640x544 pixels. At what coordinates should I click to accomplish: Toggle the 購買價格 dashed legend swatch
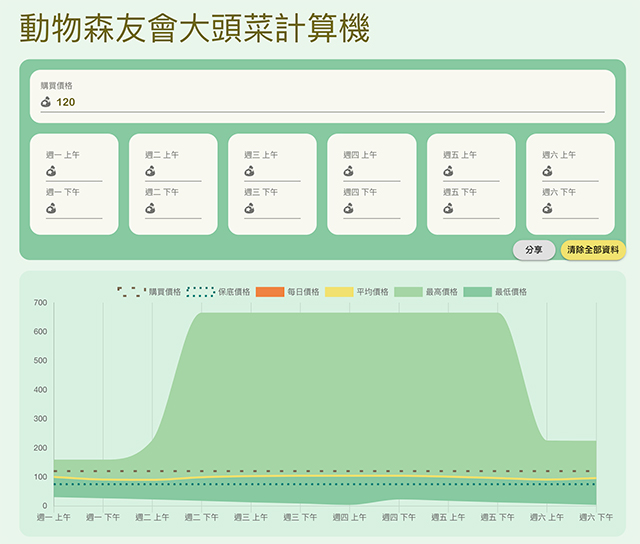pyautogui.click(x=131, y=292)
